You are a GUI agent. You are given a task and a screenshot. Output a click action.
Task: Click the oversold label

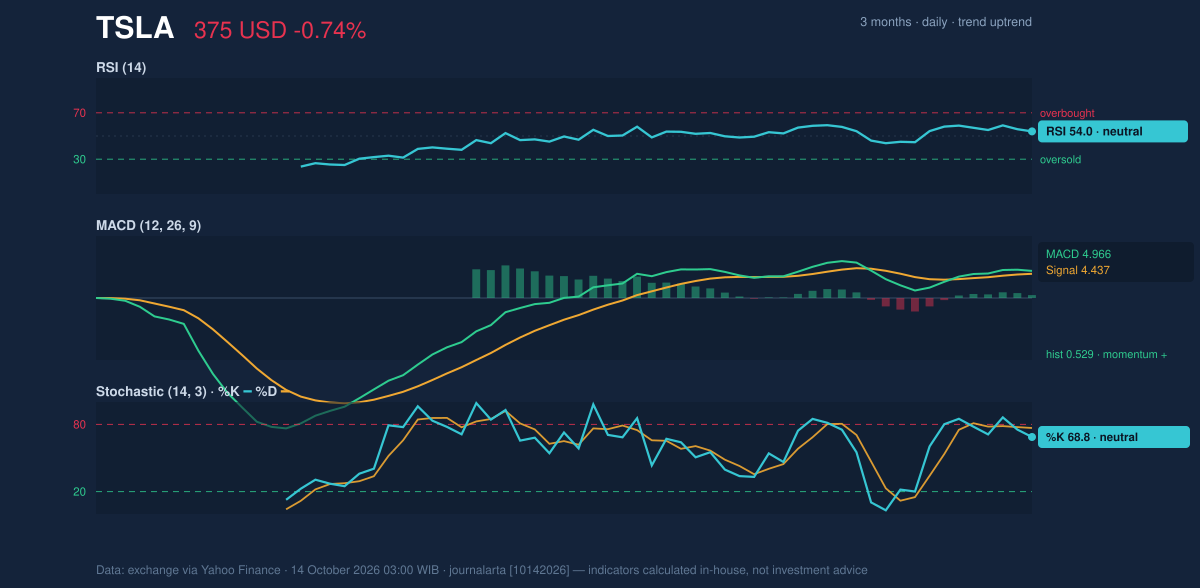click(x=1060, y=159)
